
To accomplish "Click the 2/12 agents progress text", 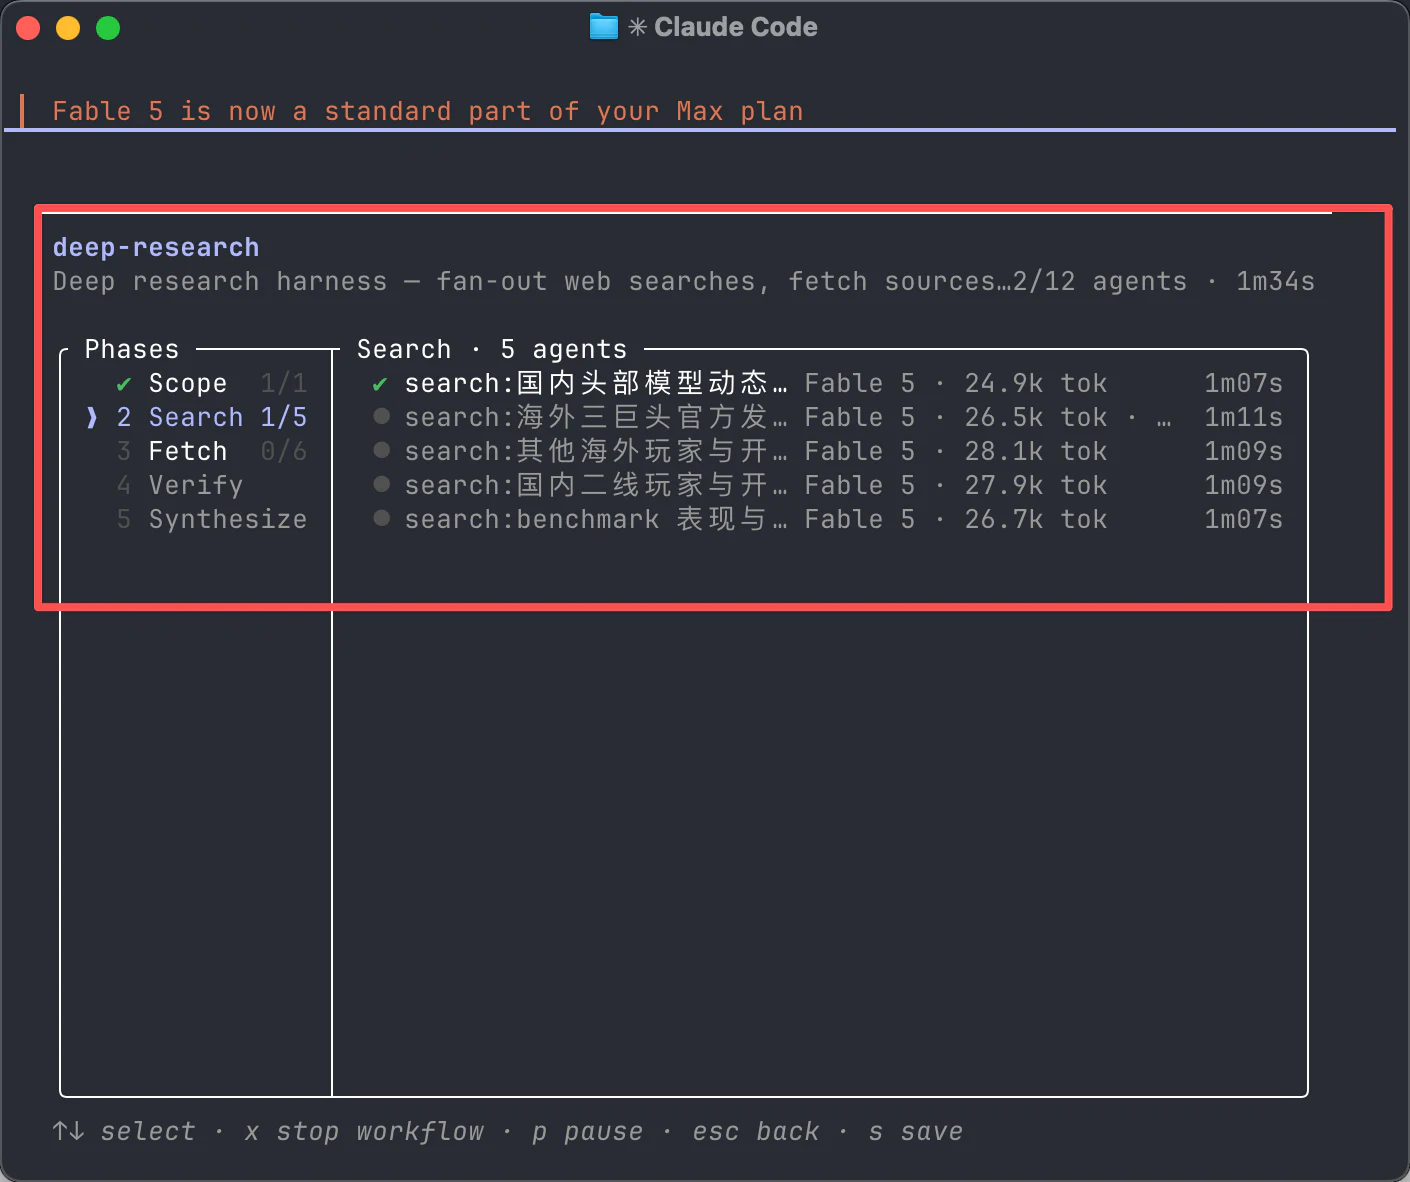I will 1099,281.
